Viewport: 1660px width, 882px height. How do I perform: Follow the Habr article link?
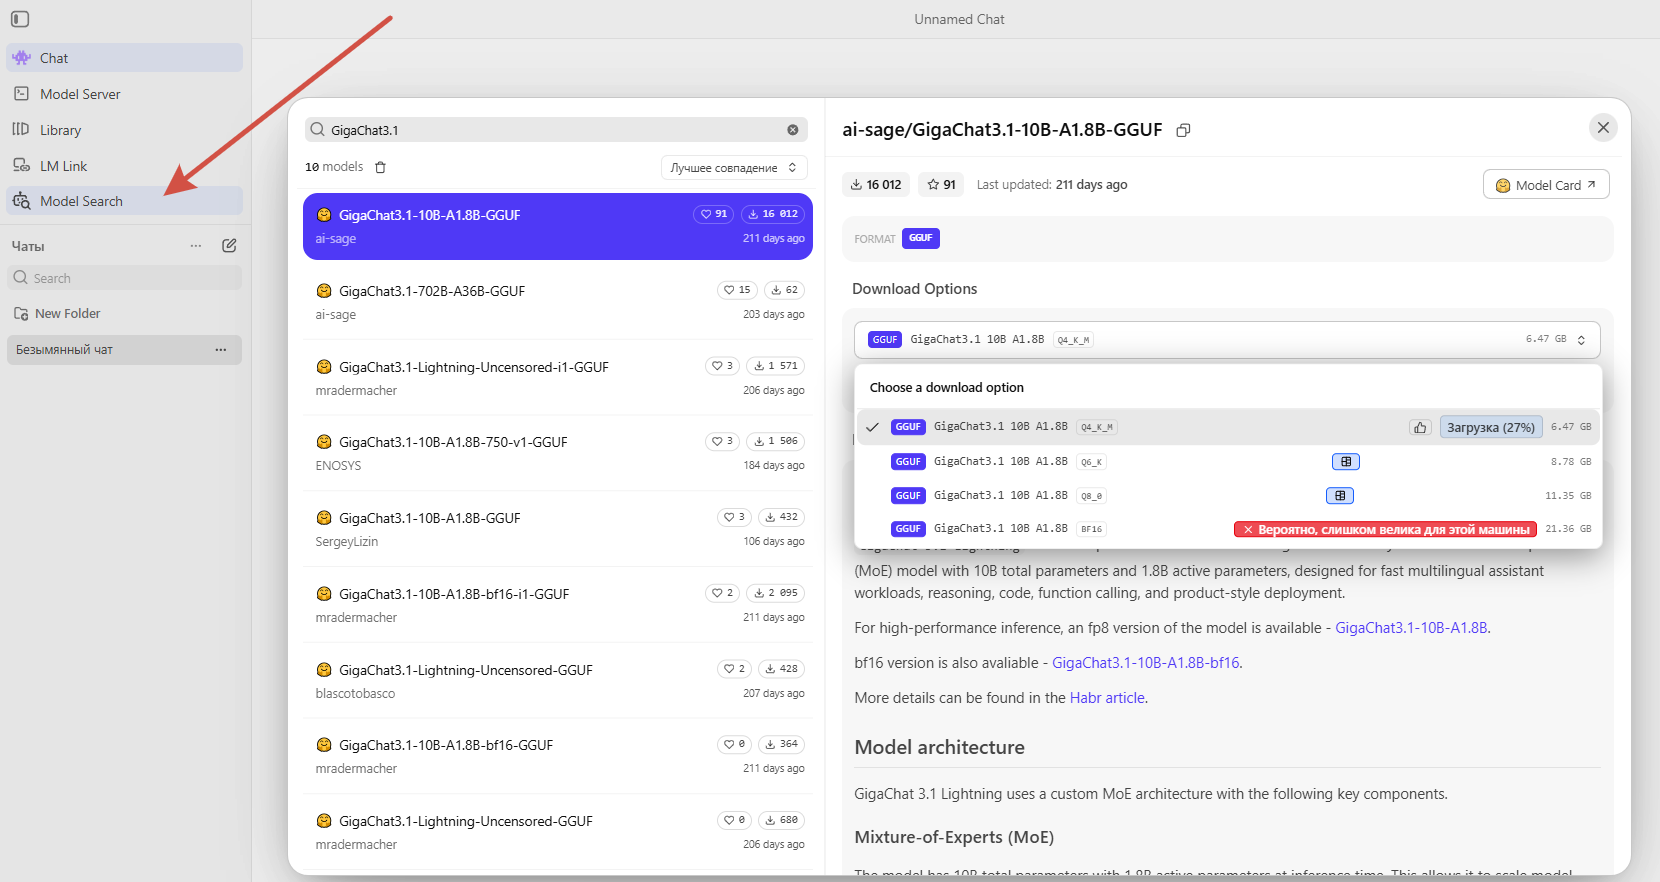point(1107,698)
